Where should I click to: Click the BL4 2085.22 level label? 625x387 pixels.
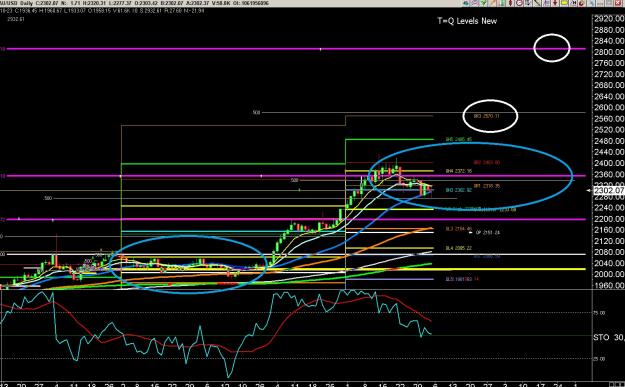458,248
